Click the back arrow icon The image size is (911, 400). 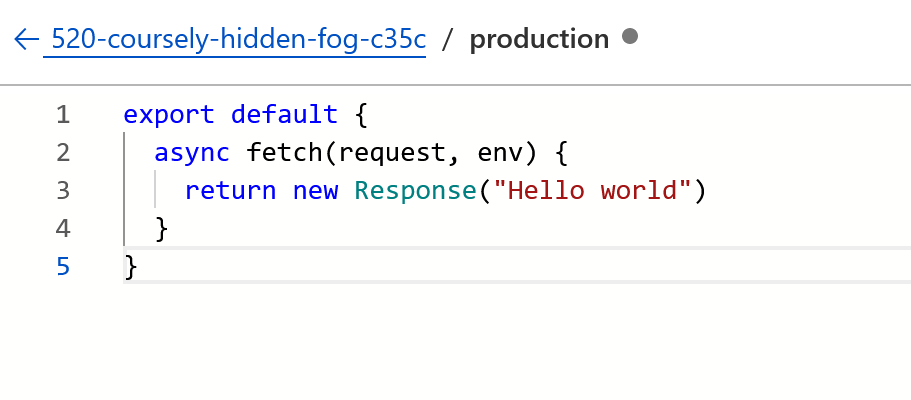[26, 40]
